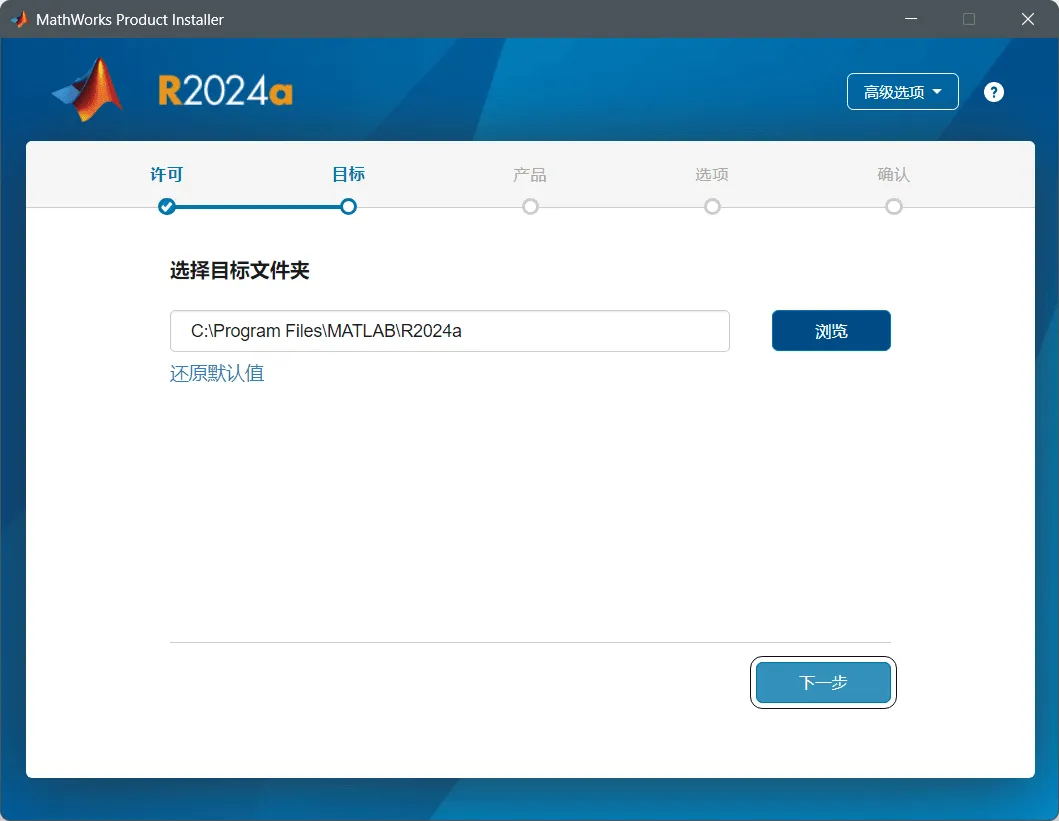Minimize the installer window
Image resolution: width=1059 pixels, height=821 pixels.
tap(911, 19)
